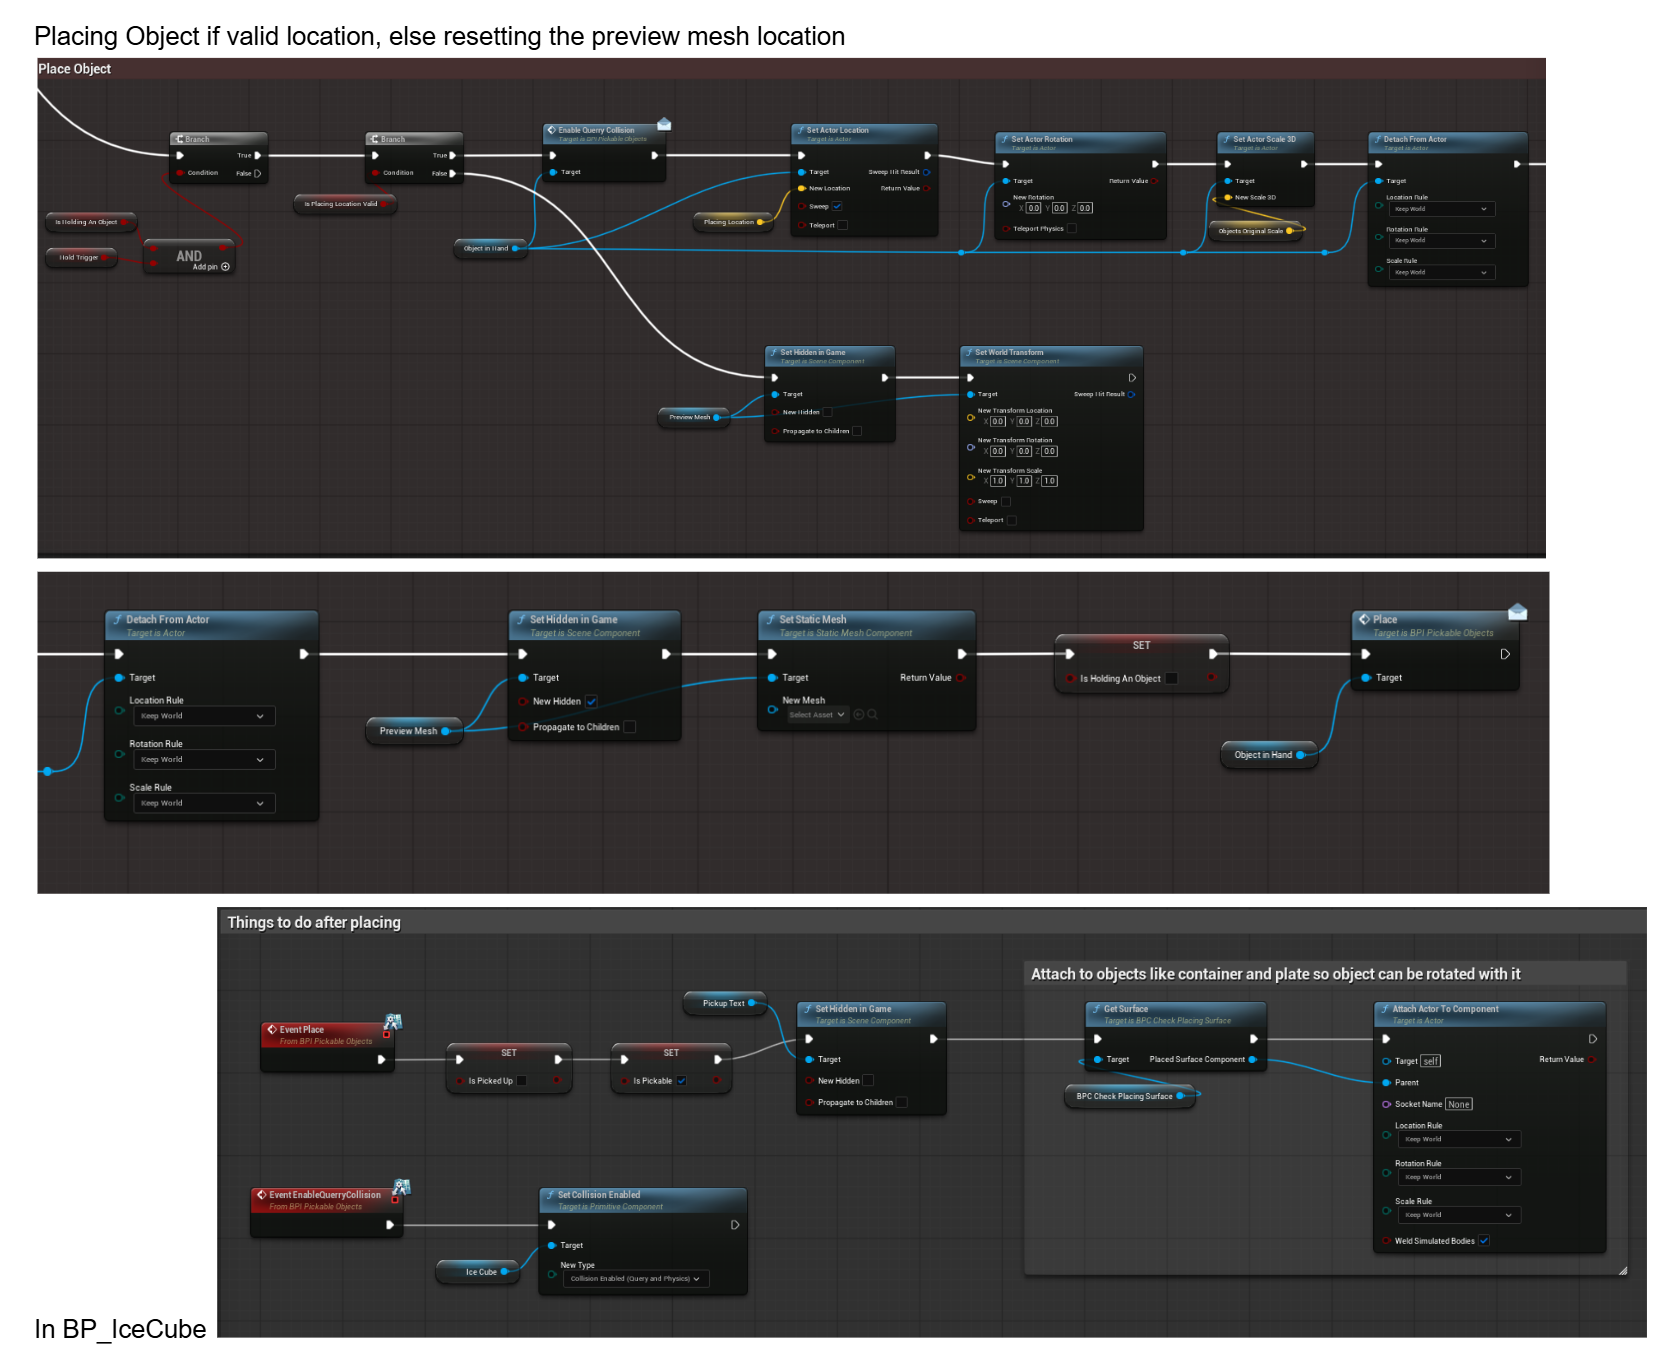Image resolution: width=1672 pixels, height=1358 pixels.
Task: Select the Place Object comment header
Action: [791, 69]
